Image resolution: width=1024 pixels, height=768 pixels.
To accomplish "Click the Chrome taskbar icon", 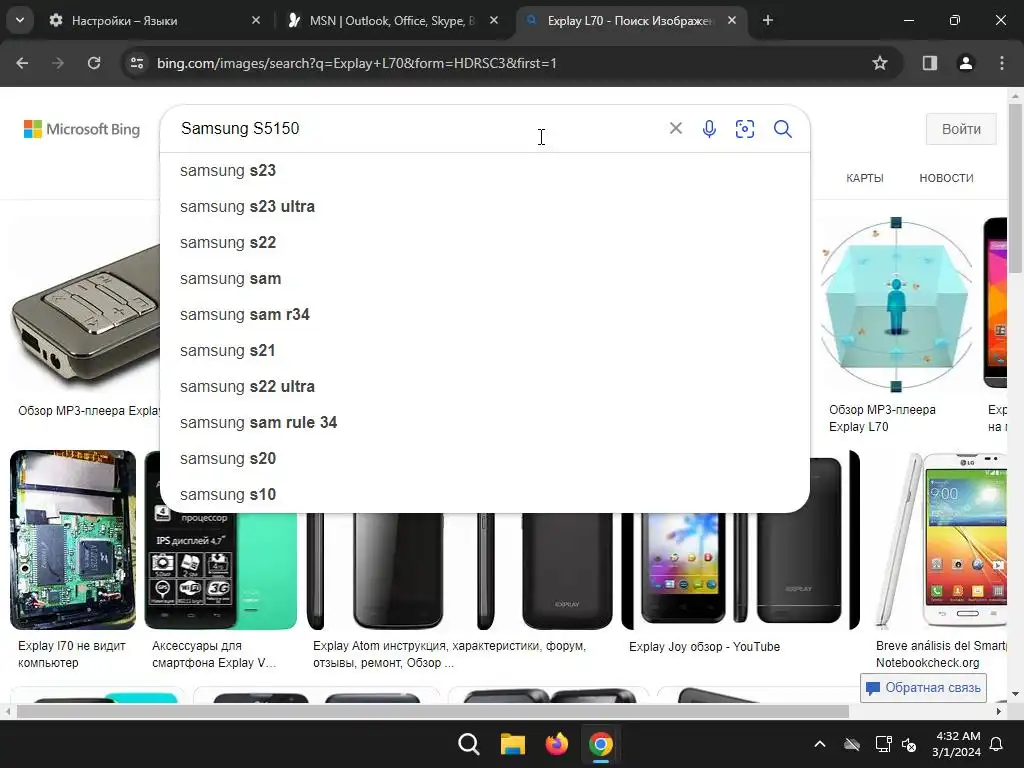I will (601, 744).
